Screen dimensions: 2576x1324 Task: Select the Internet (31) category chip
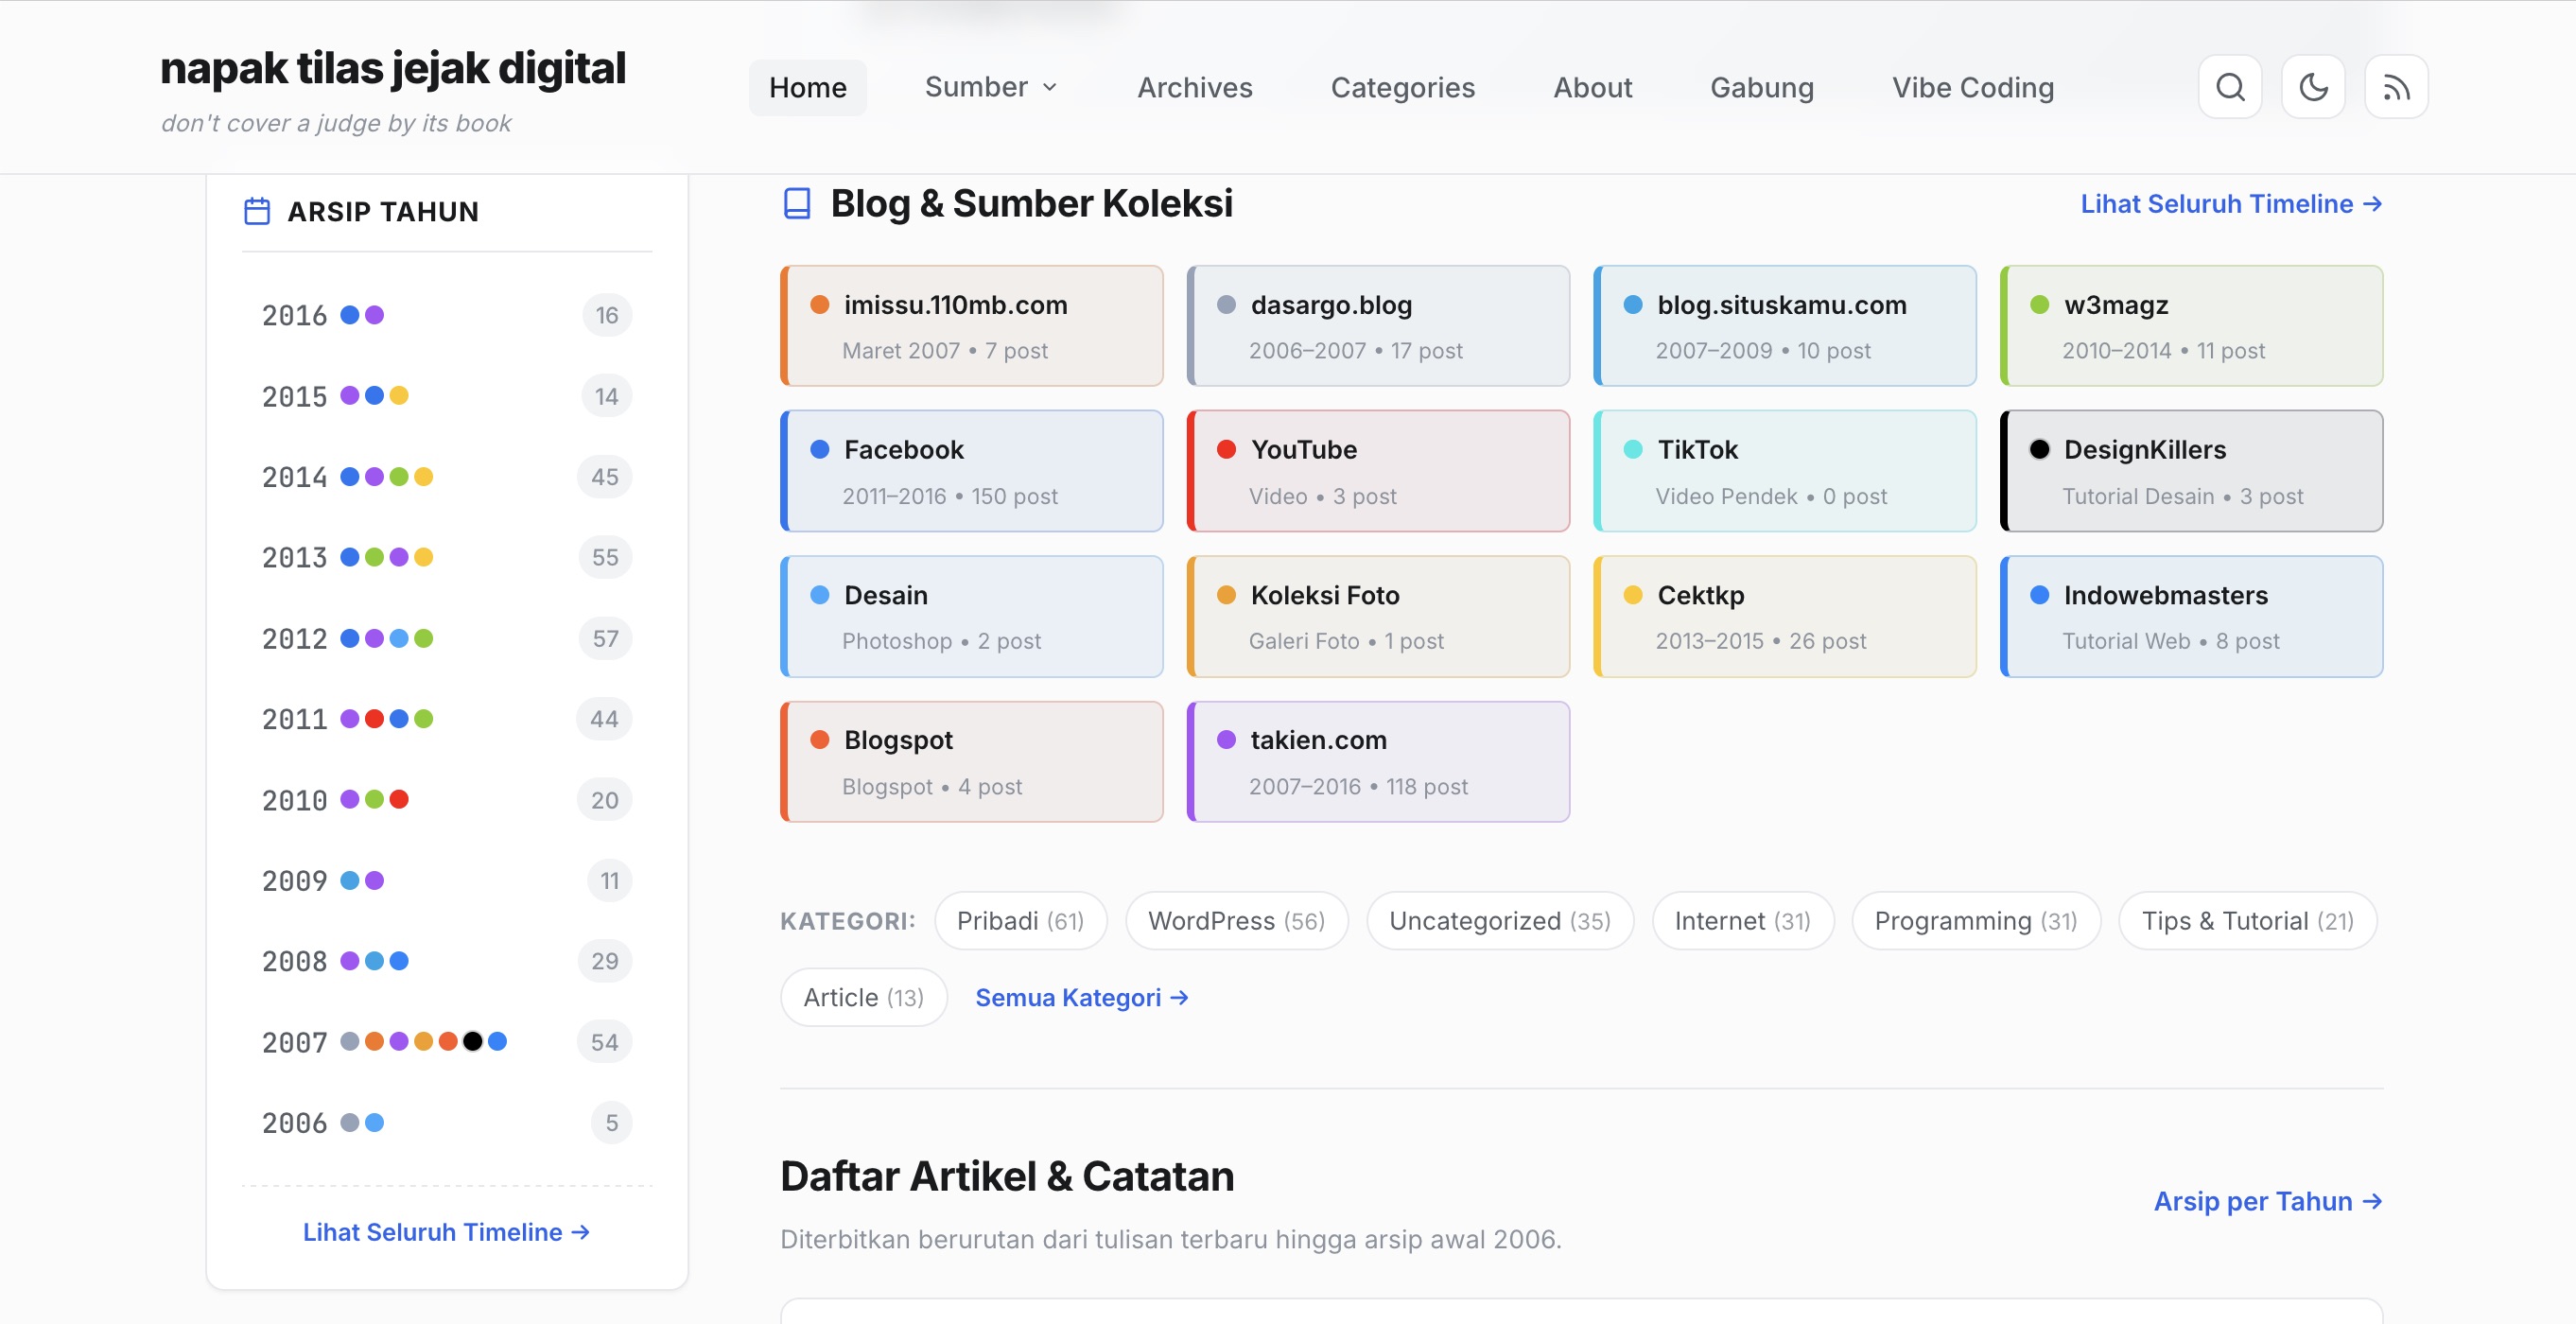point(1743,921)
